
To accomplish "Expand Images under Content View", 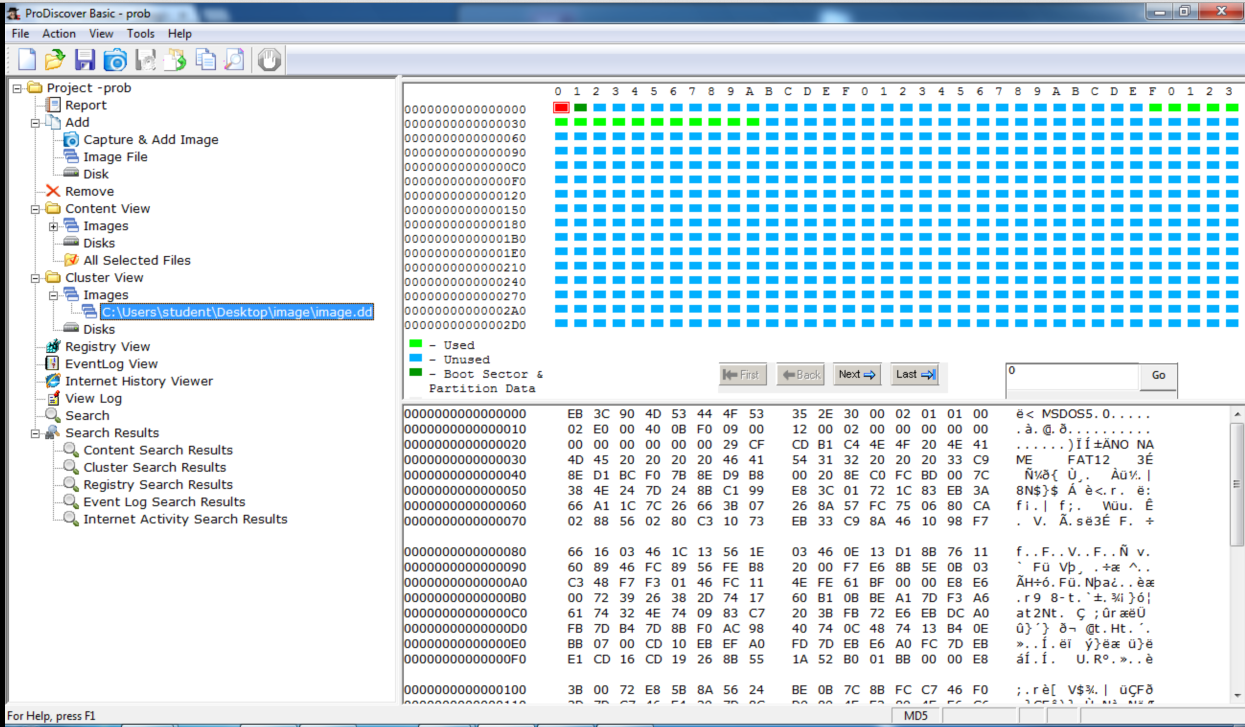I will 53,226.
